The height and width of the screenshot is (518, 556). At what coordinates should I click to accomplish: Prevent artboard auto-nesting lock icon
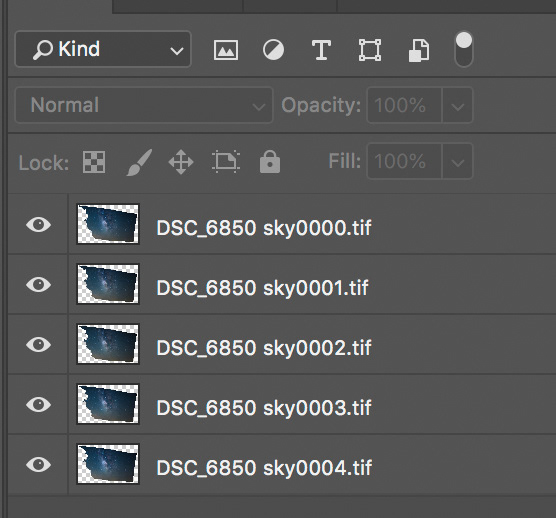pos(226,162)
